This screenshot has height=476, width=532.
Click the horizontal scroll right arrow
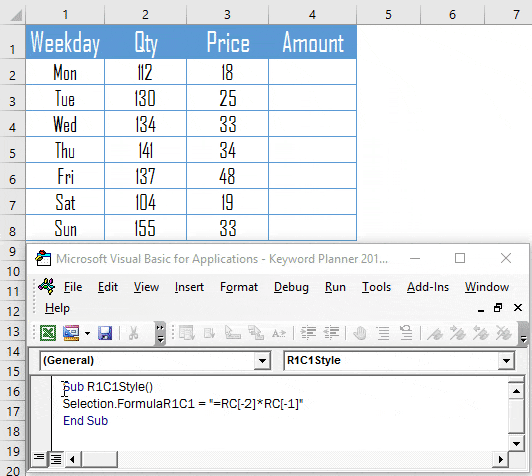point(500,459)
